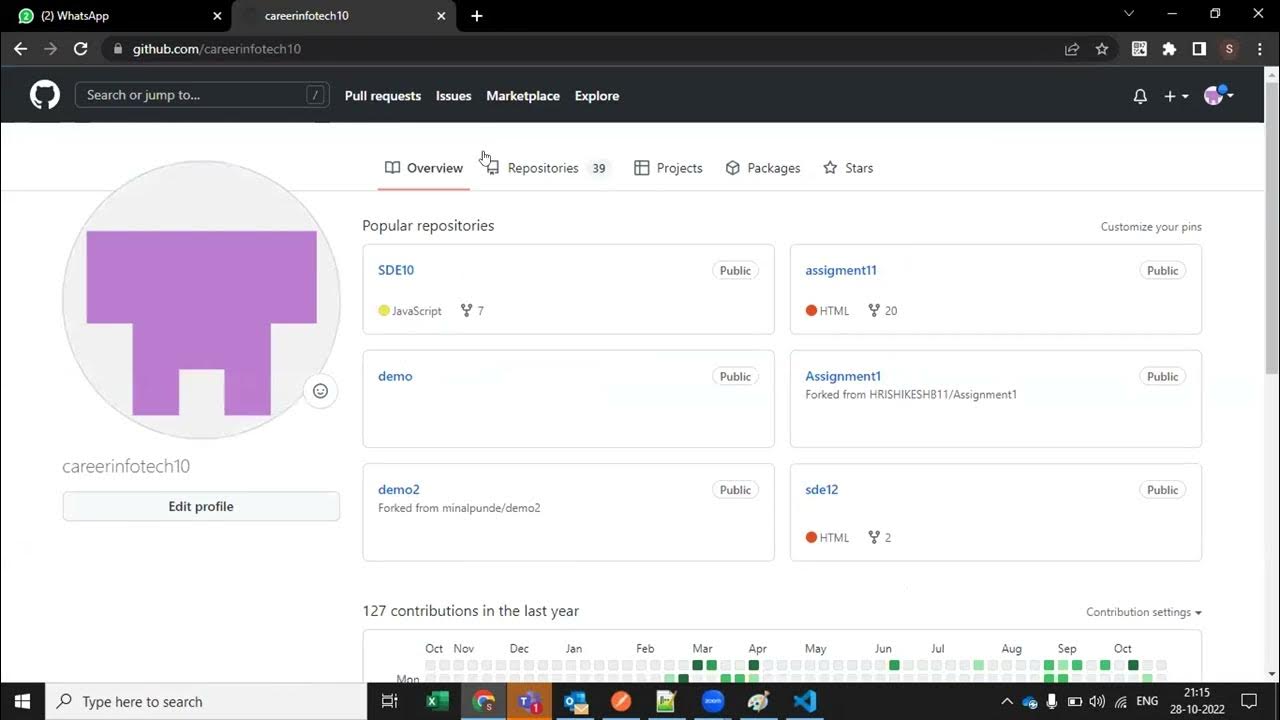Close the WhatsApp tab
Viewport: 1280px width, 720px height.
coord(217,16)
